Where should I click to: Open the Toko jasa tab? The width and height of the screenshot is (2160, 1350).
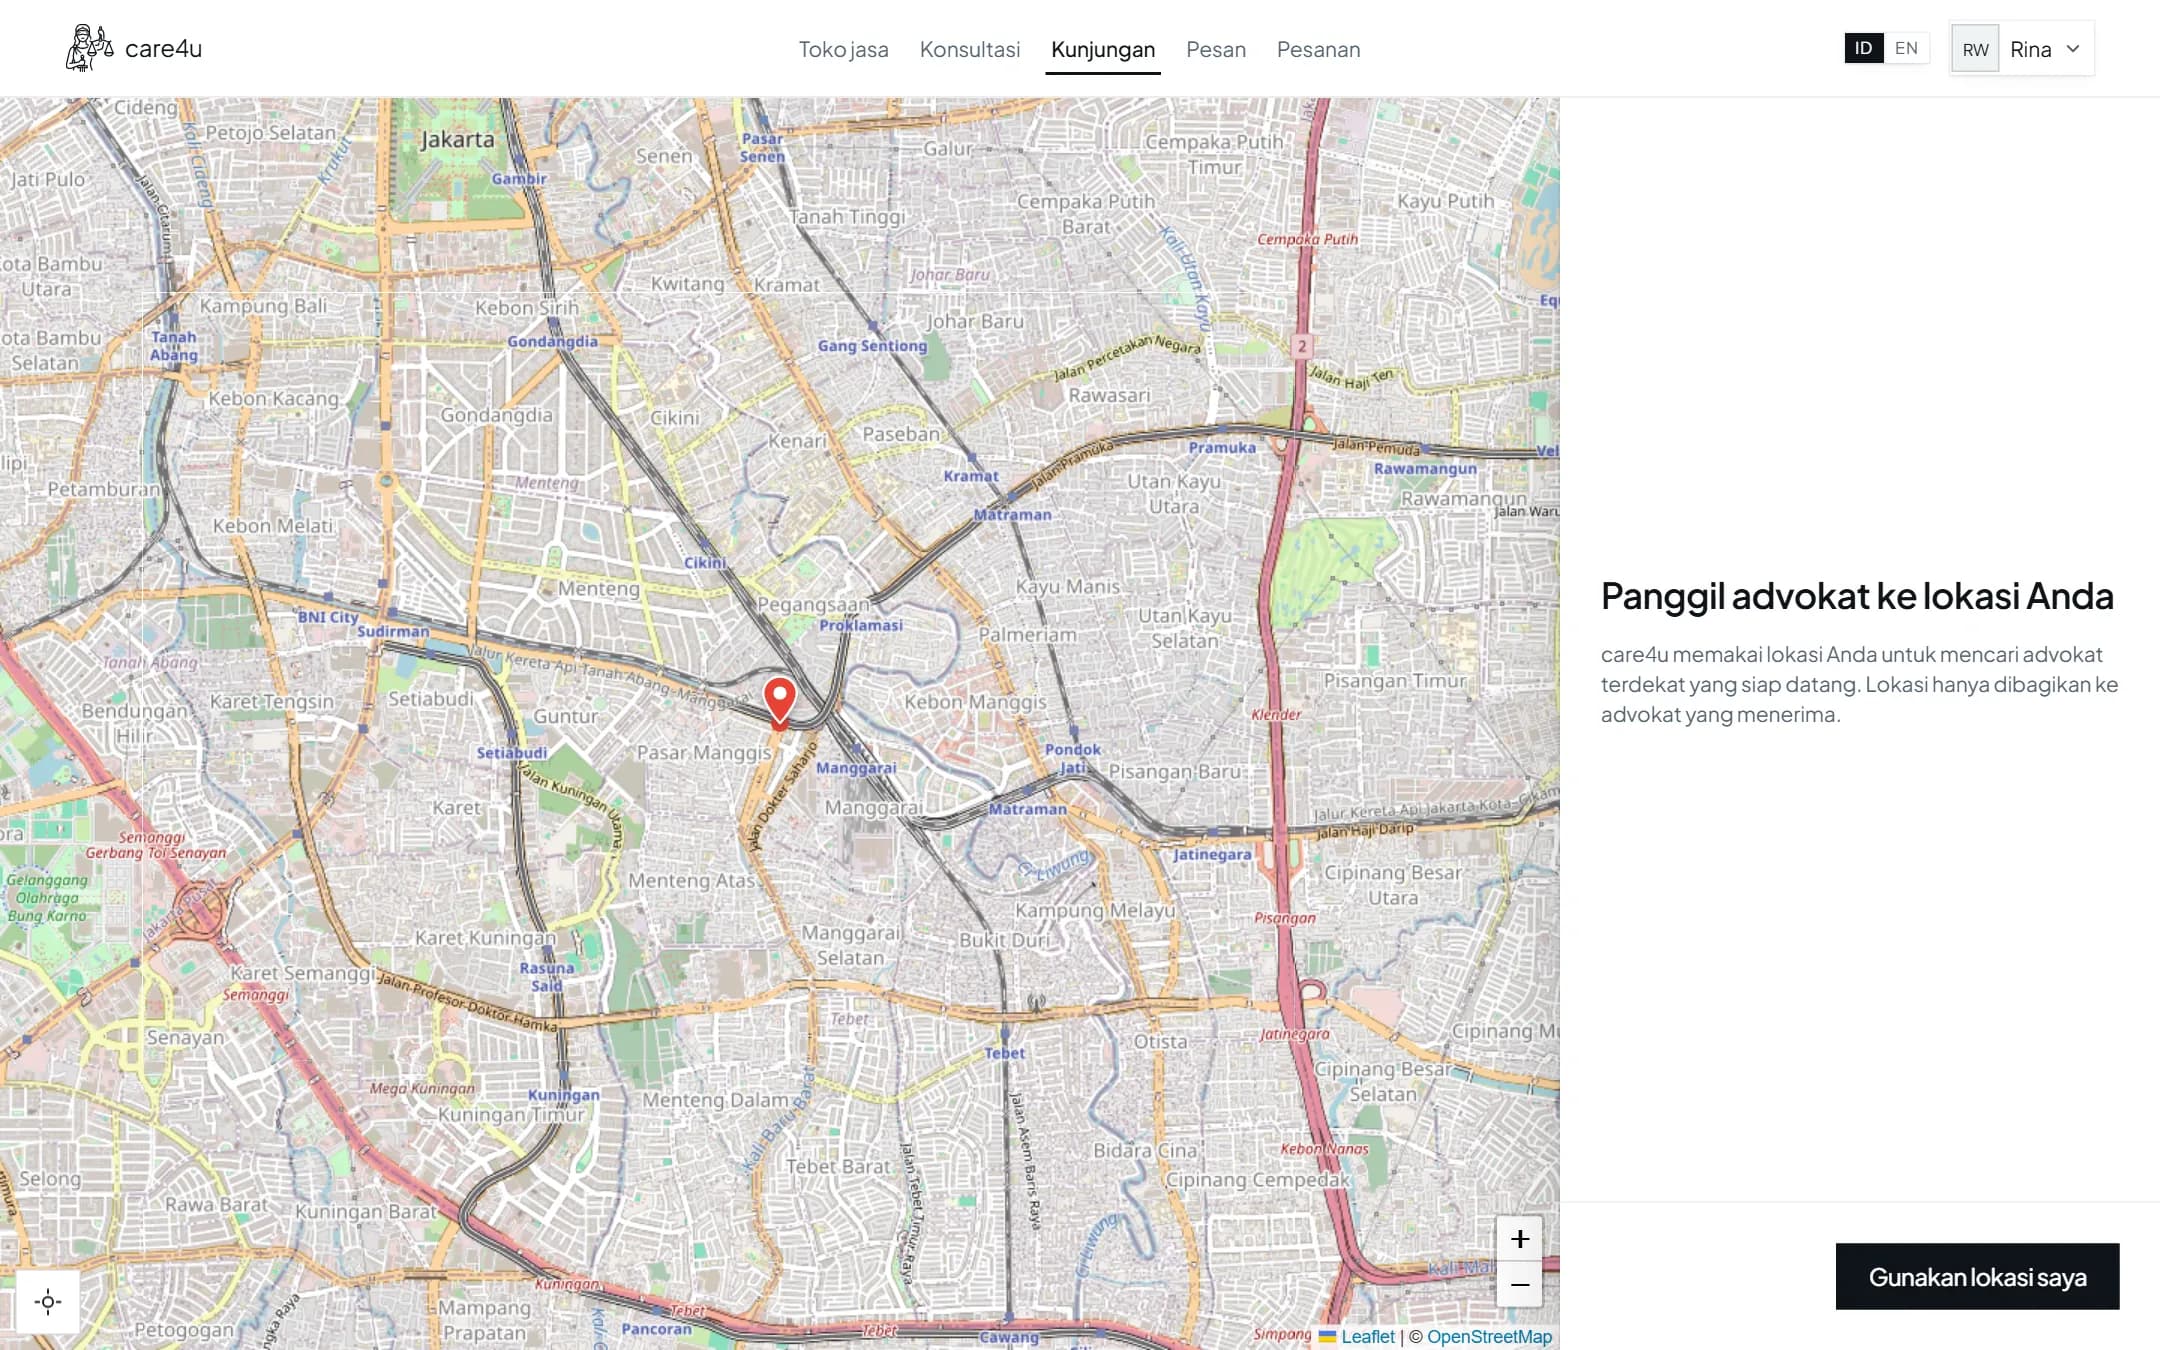(x=843, y=49)
